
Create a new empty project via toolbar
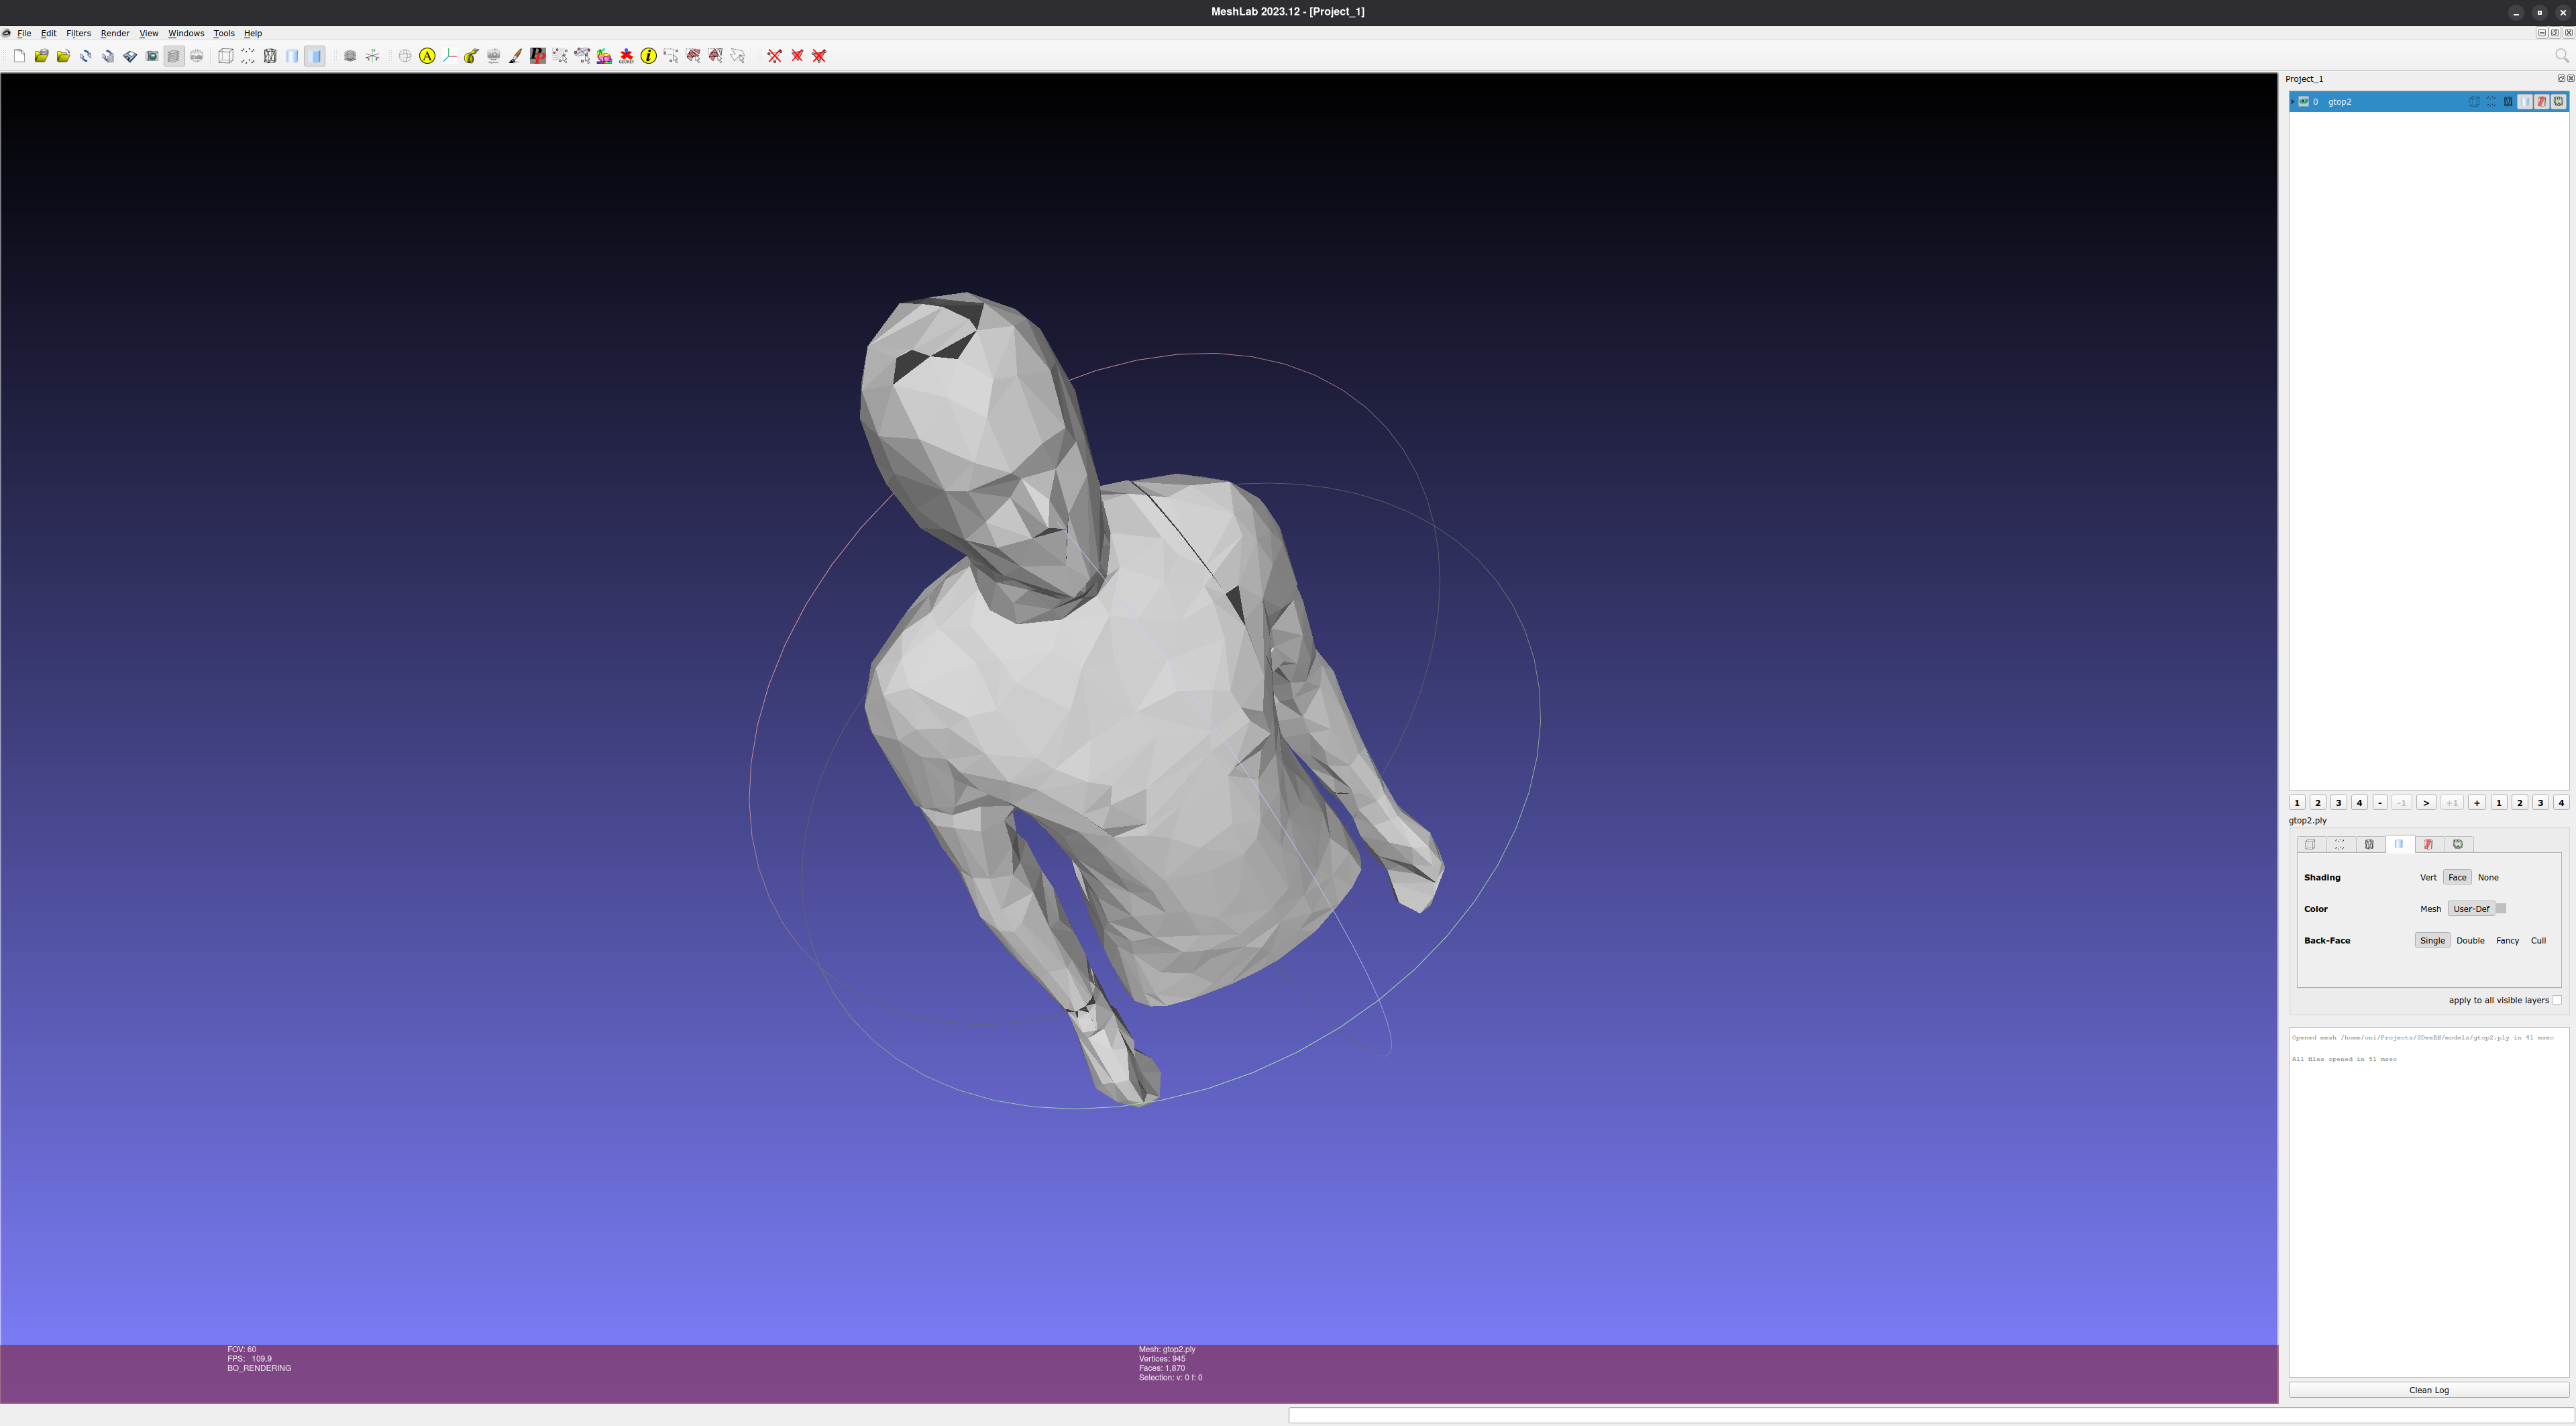19,56
